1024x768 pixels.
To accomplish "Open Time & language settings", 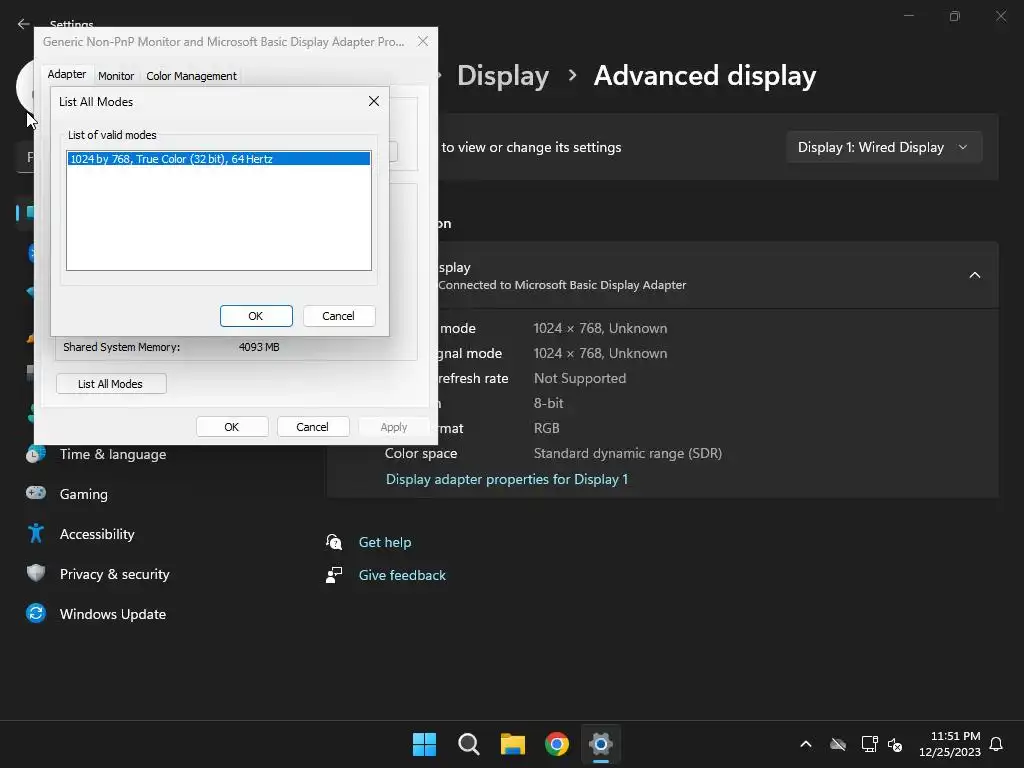I will 113,455.
